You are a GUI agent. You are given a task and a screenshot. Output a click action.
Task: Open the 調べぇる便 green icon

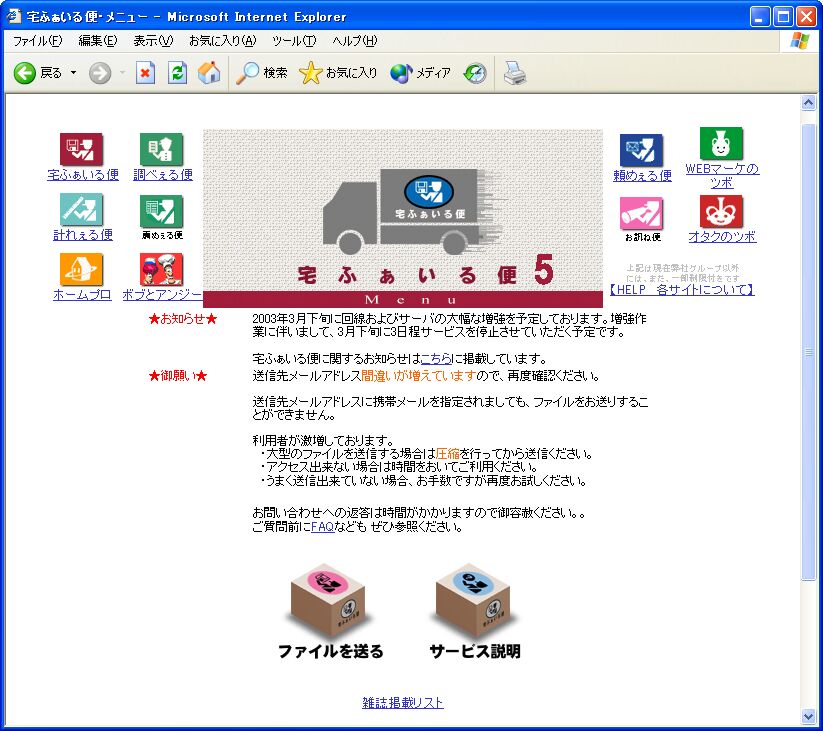[x=162, y=150]
